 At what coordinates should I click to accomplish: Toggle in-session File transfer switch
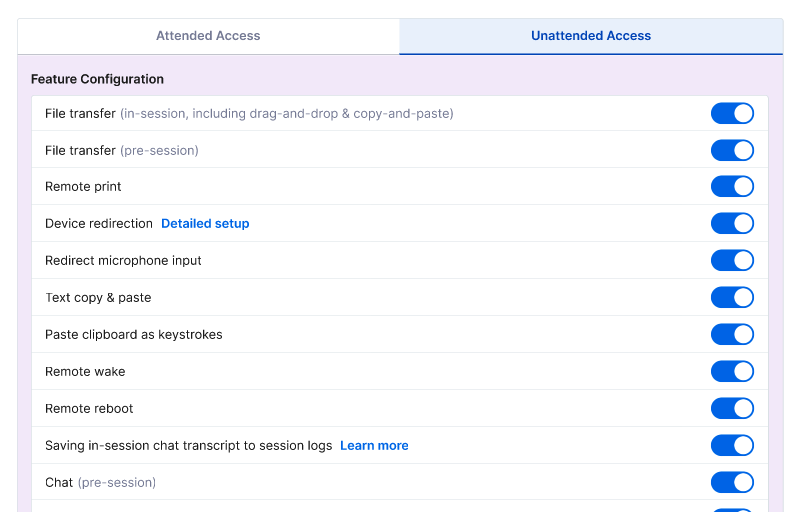tap(732, 114)
